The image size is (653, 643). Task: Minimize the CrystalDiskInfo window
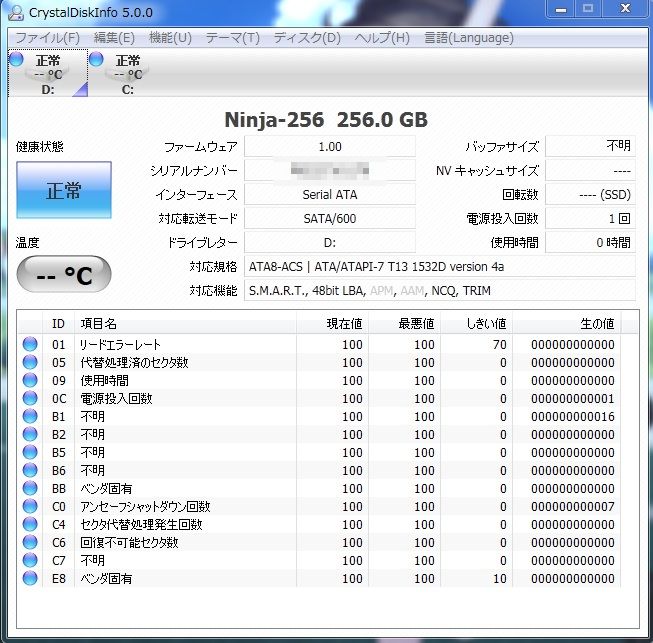pos(561,9)
